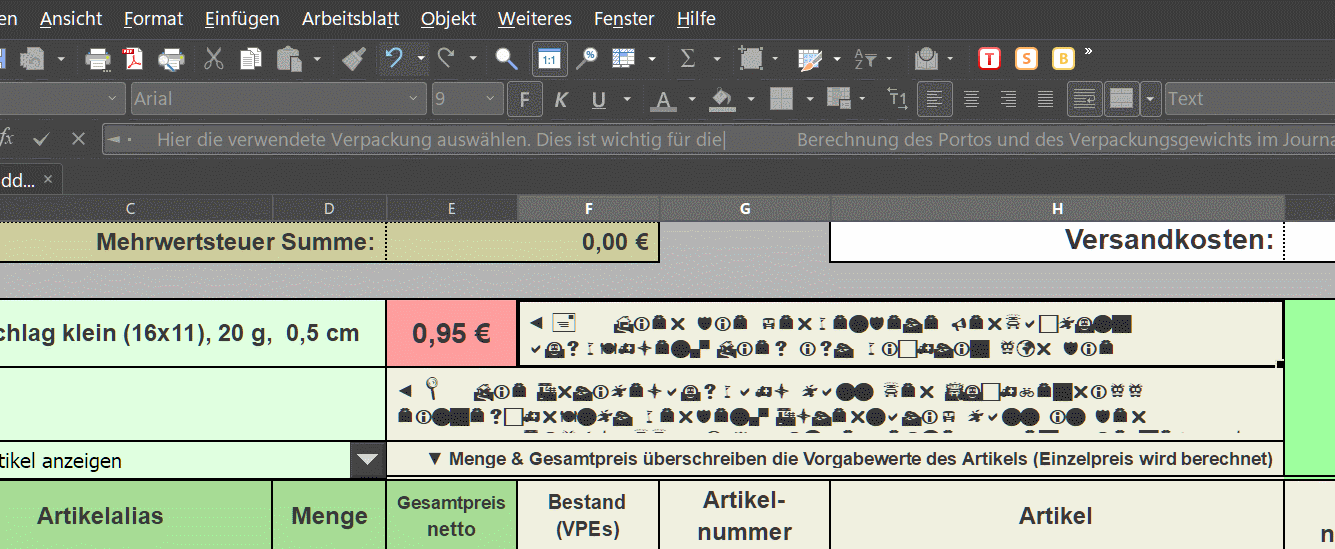This screenshot has height=549, width=1335.
Task: Toggle italic formatting (K)
Action: [561, 99]
